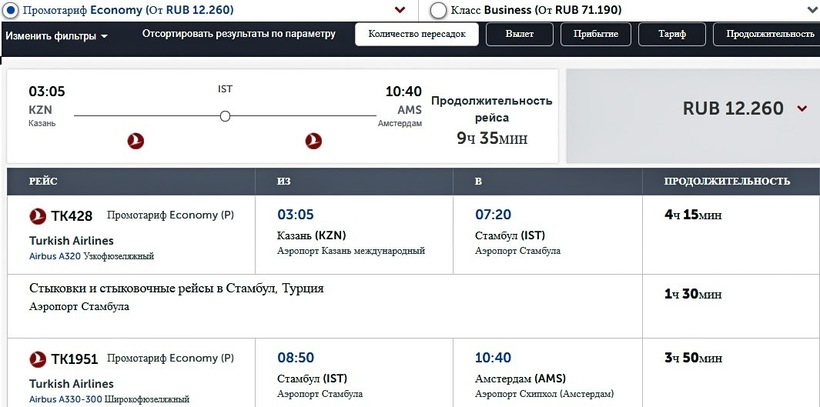820x407 pixels.
Task: Click the IST stopover circle on route line
Action: coord(225,116)
